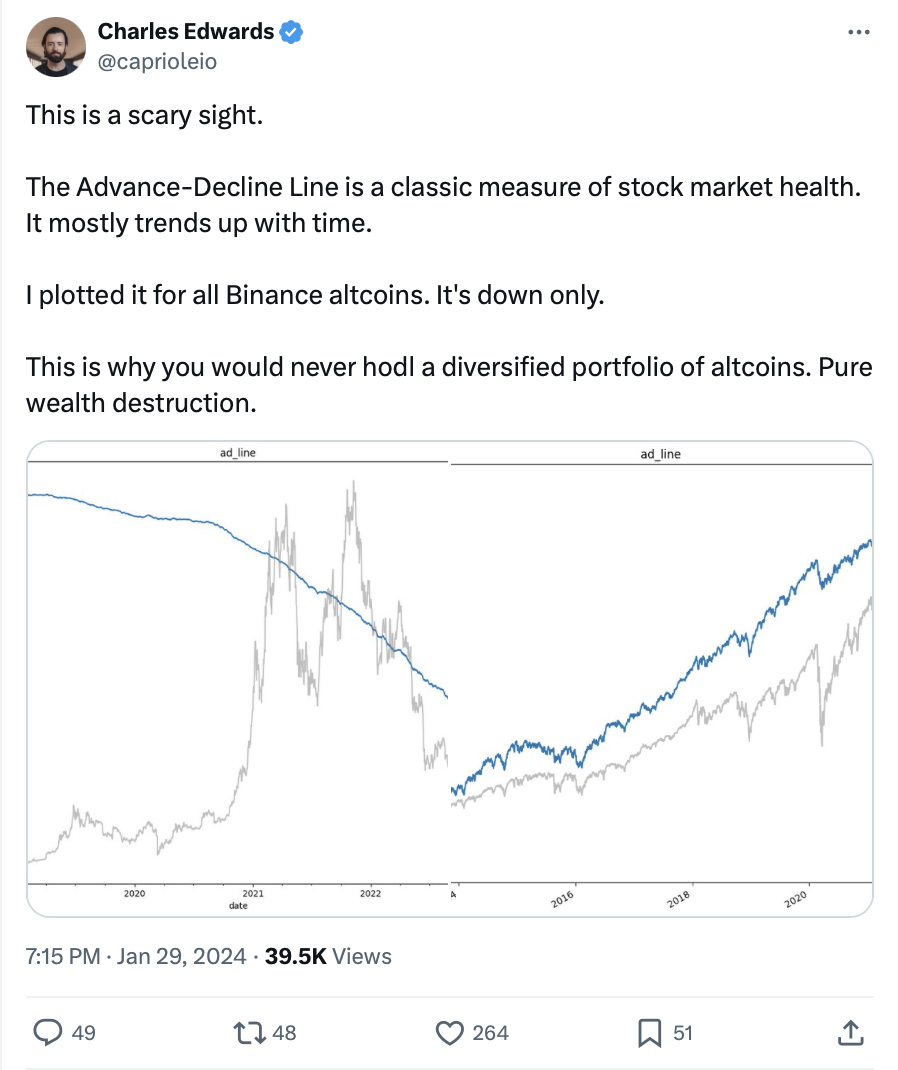The width and height of the screenshot is (898, 1070).
Task: Bookmark the tweet with bookmark icon
Action: pyautogui.click(x=649, y=1033)
